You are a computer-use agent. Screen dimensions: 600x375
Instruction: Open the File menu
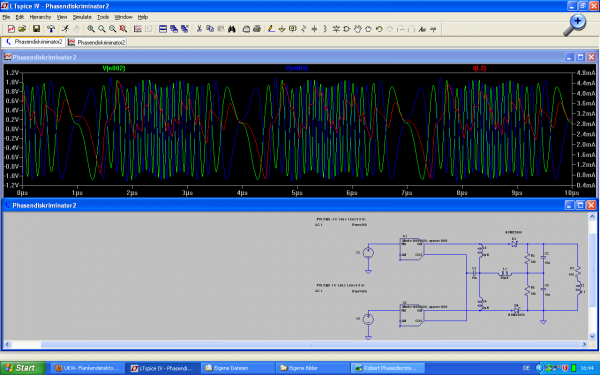click(6, 17)
